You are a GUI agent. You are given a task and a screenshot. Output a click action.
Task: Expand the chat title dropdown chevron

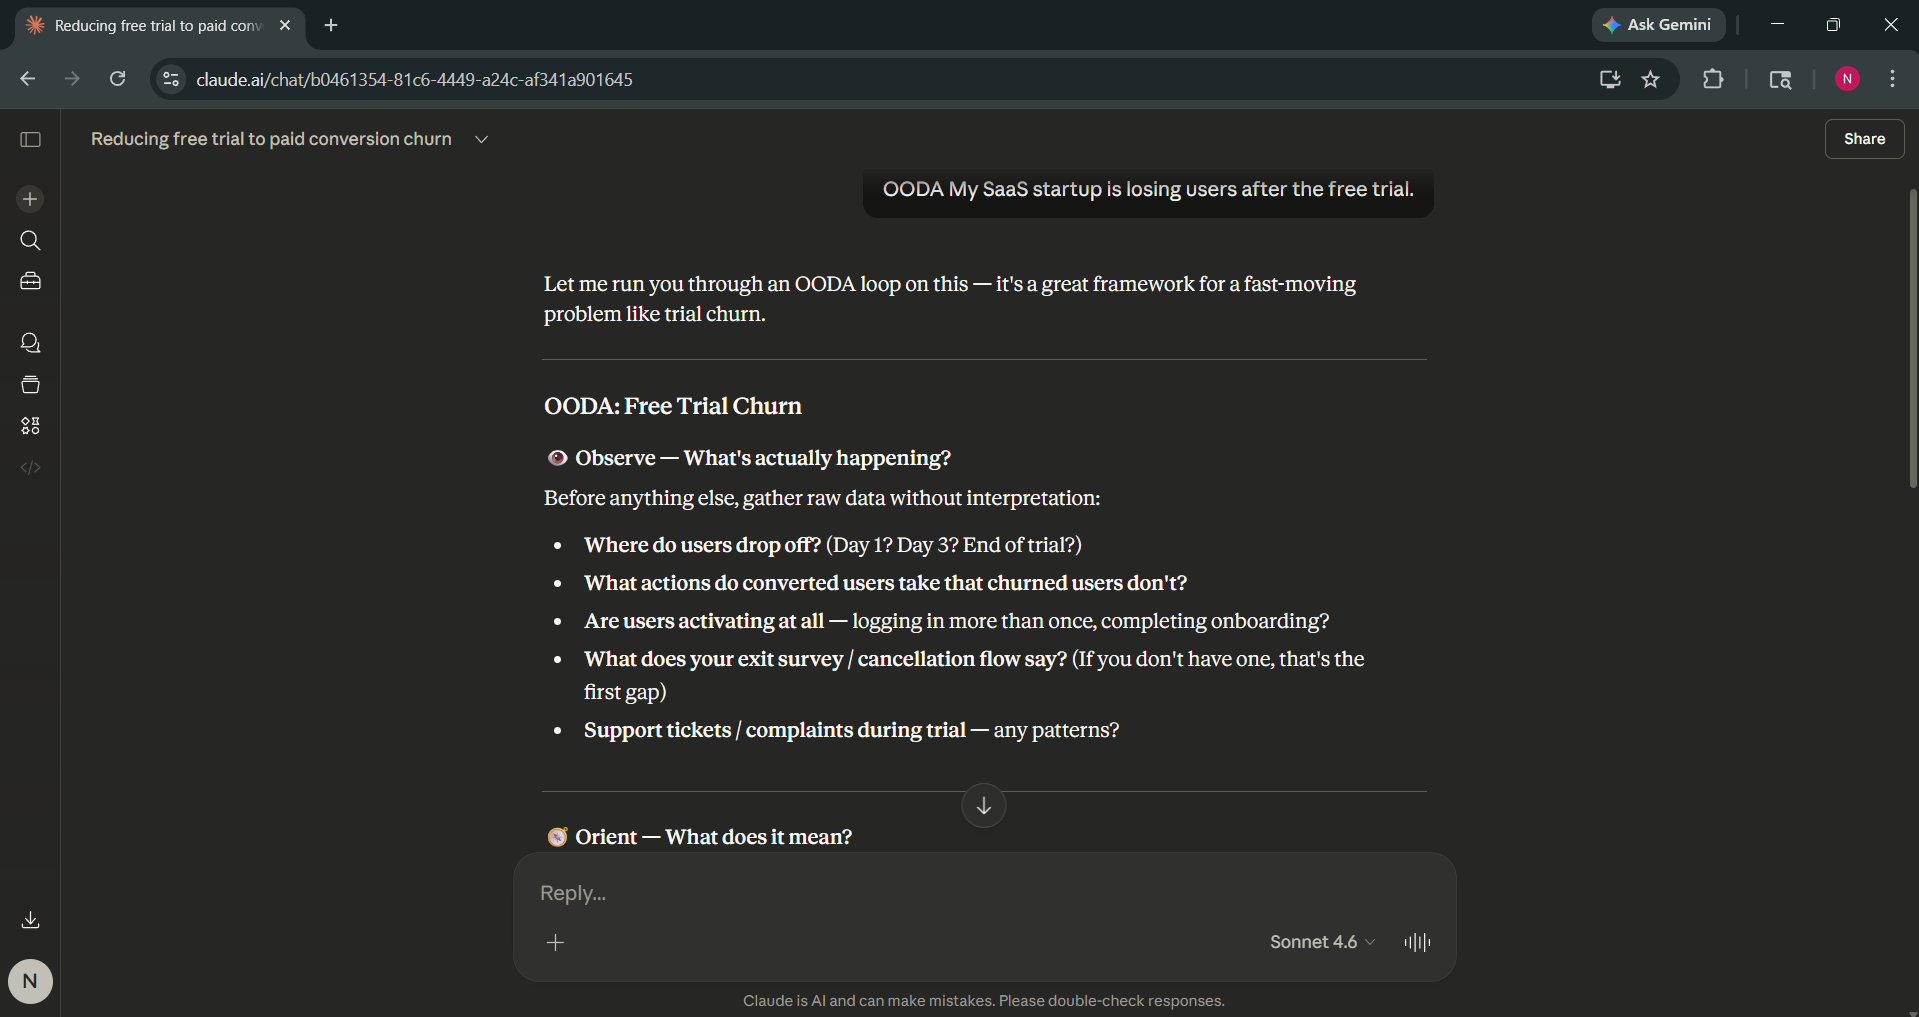(481, 140)
